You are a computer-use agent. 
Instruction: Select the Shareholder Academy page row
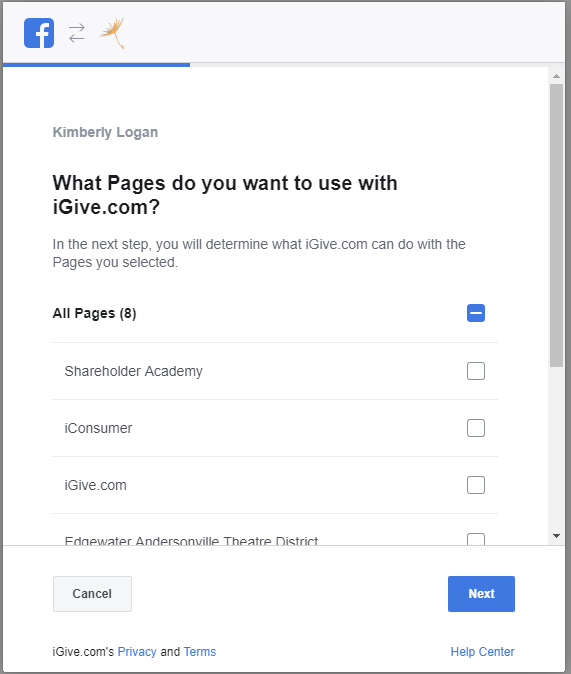pyautogui.click(x=275, y=371)
